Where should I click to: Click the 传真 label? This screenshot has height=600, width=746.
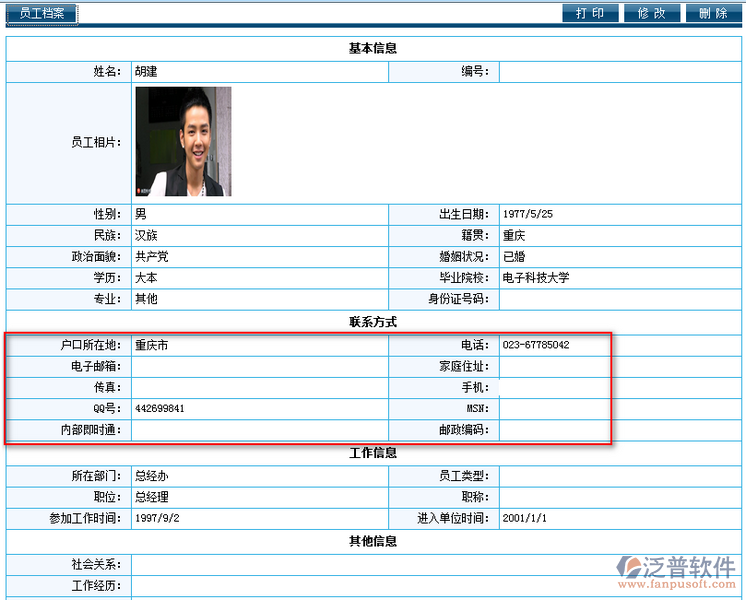[x=107, y=388]
